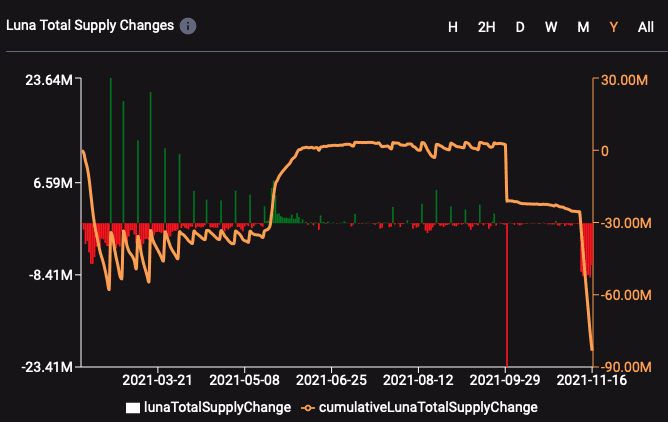Click the Luna Total Supply Changes title
The height and width of the screenshot is (422, 668).
(x=90, y=25)
